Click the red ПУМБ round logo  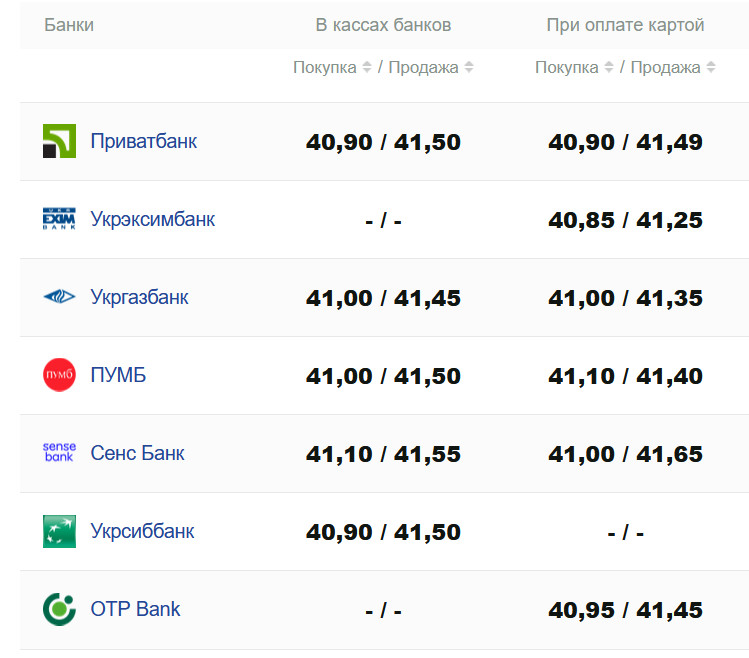59,375
